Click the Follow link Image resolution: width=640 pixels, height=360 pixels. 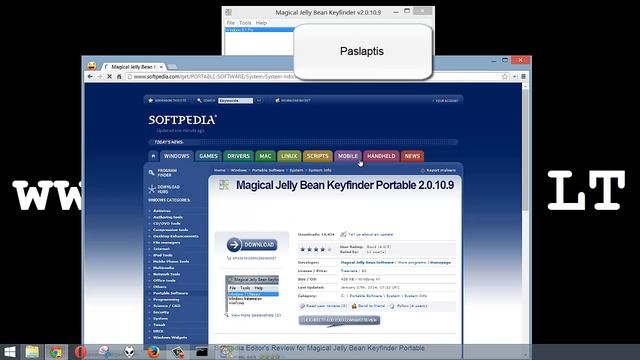coord(411,306)
